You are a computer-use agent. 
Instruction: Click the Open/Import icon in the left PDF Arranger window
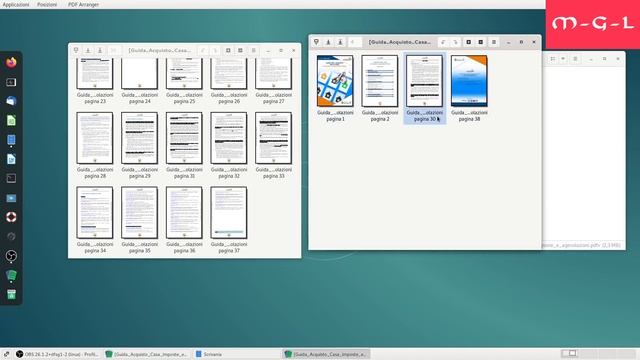coord(76,50)
